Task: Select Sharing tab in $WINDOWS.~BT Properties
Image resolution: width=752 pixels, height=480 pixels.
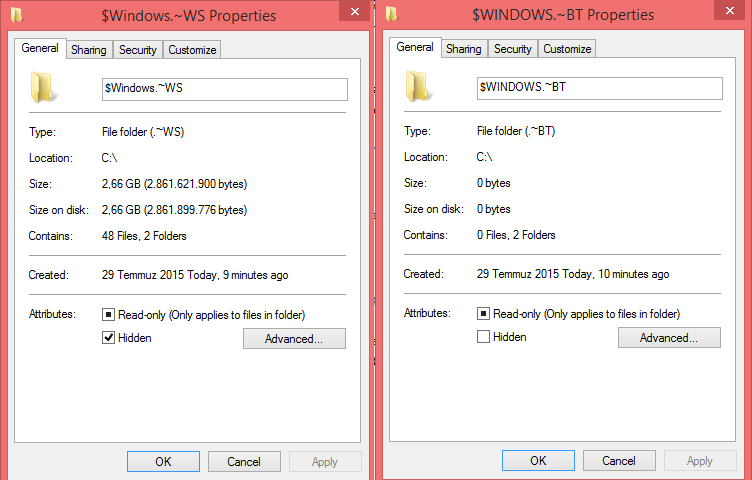Action: (463, 49)
